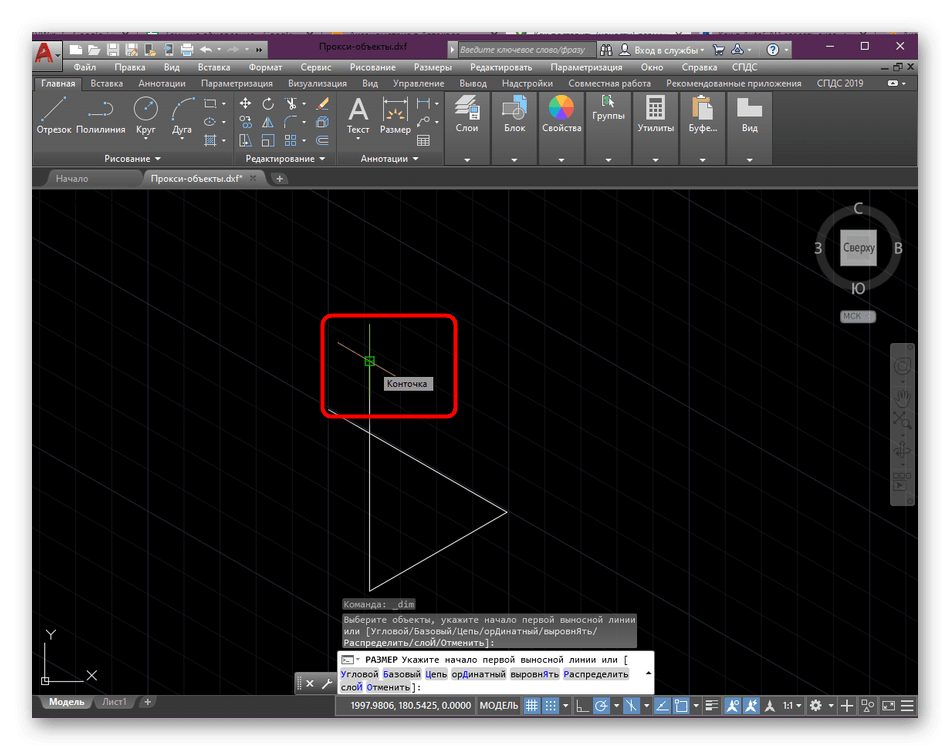Open the Блок (Block) panel
Image resolution: width=950 pixels, height=750 pixels.
pyautogui.click(x=514, y=114)
